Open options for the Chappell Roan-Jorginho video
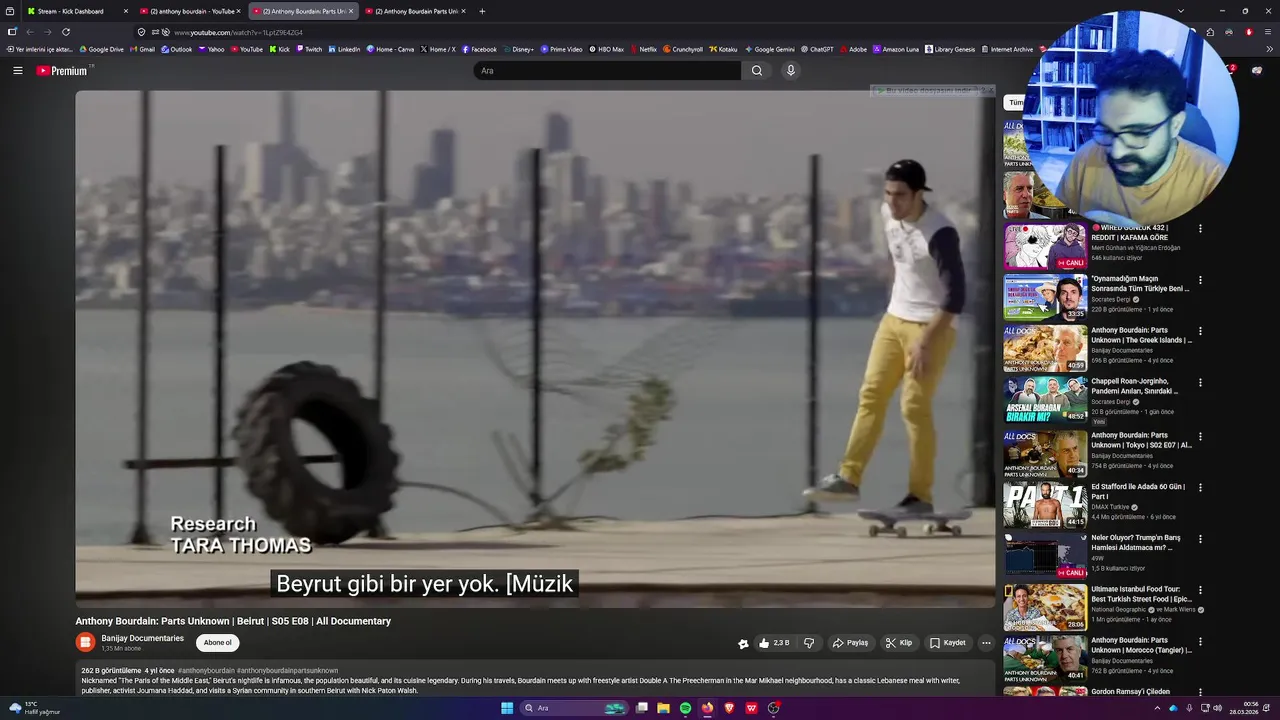This screenshot has height=720, width=1280. [1201, 382]
